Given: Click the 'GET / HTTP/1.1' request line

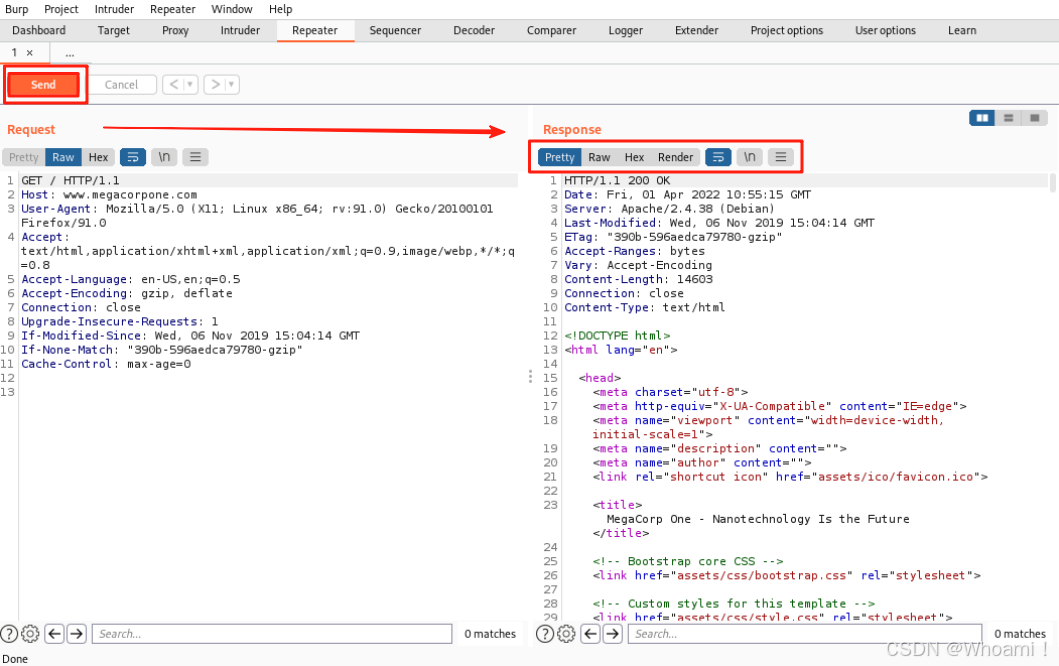Looking at the screenshot, I should 70,180.
